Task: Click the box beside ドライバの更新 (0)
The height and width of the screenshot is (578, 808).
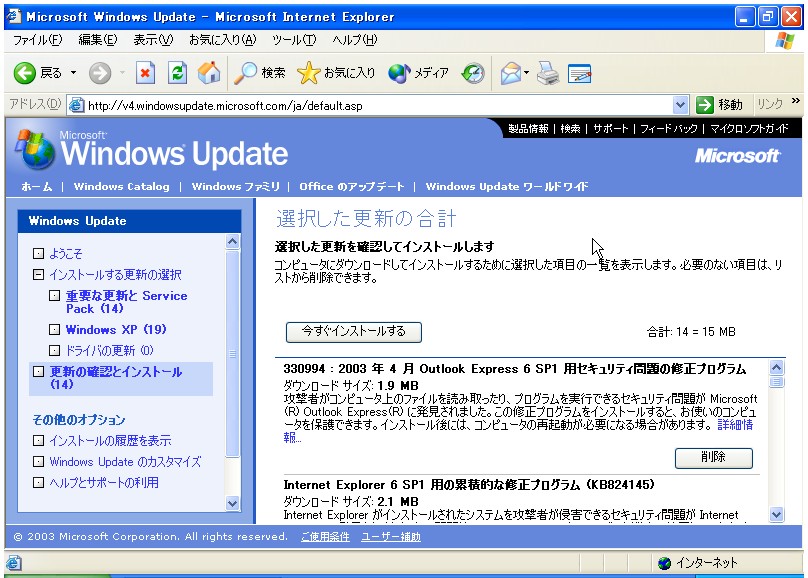Action: [x=54, y=351]
